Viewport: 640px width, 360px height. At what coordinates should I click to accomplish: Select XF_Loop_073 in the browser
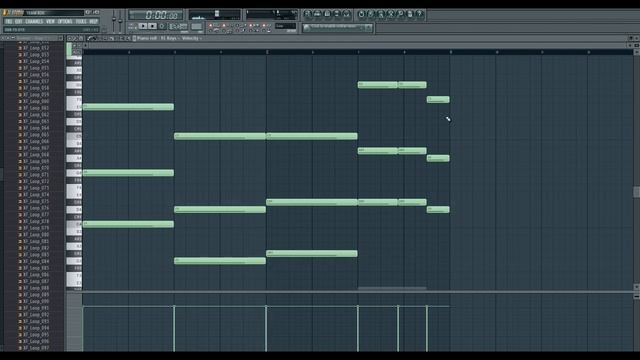pos(36,188)
